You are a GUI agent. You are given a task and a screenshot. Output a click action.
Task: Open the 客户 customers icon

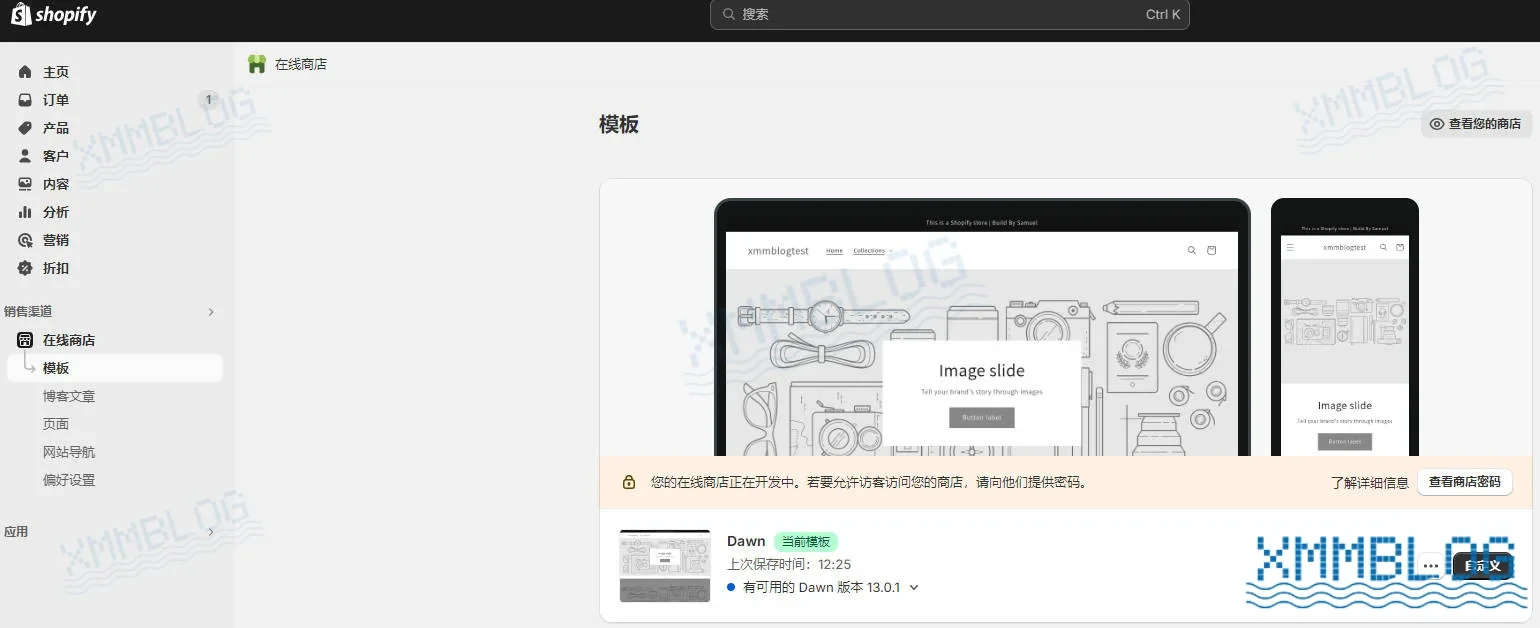(x=24, y=155)
